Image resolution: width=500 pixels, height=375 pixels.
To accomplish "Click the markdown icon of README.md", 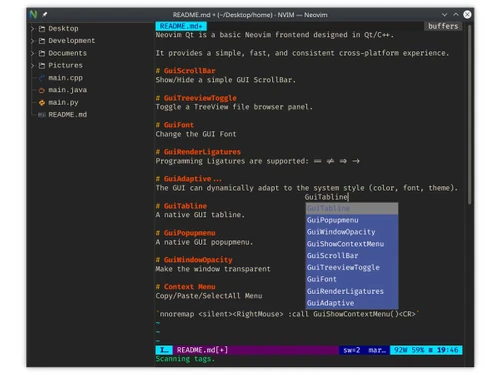I will pos(42,115).
